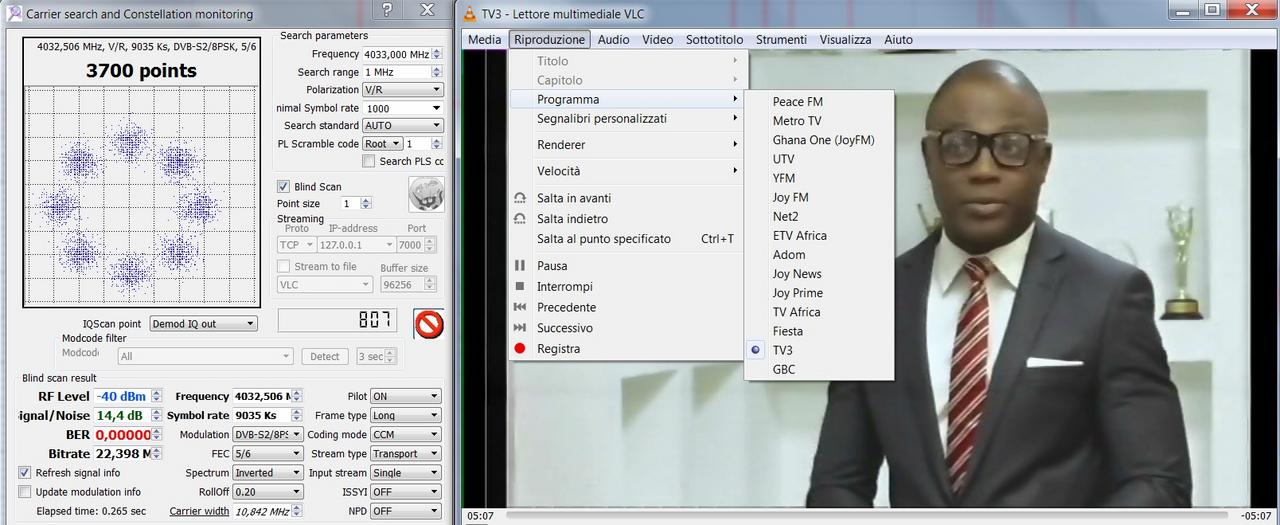
Task: Select the GBC program
Action: pos(819,370)
